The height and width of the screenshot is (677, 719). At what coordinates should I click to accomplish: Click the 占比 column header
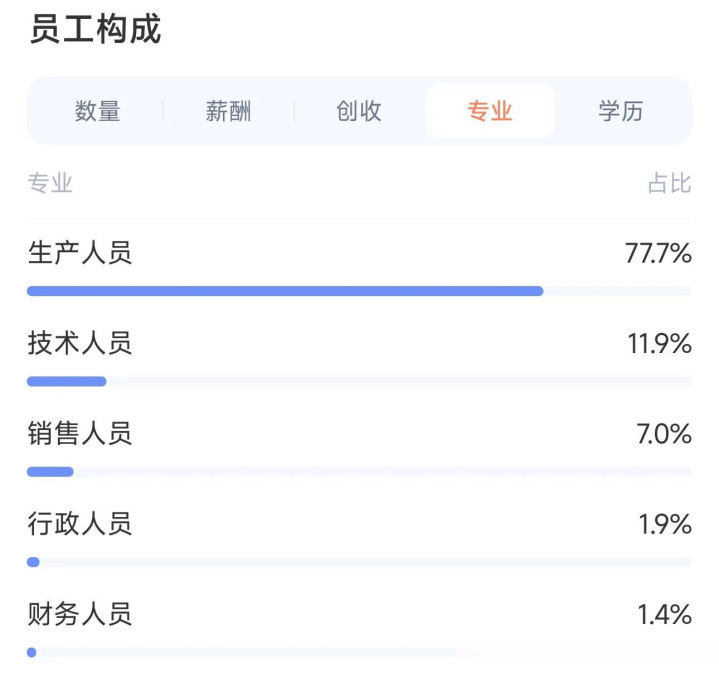pos(669,183)
